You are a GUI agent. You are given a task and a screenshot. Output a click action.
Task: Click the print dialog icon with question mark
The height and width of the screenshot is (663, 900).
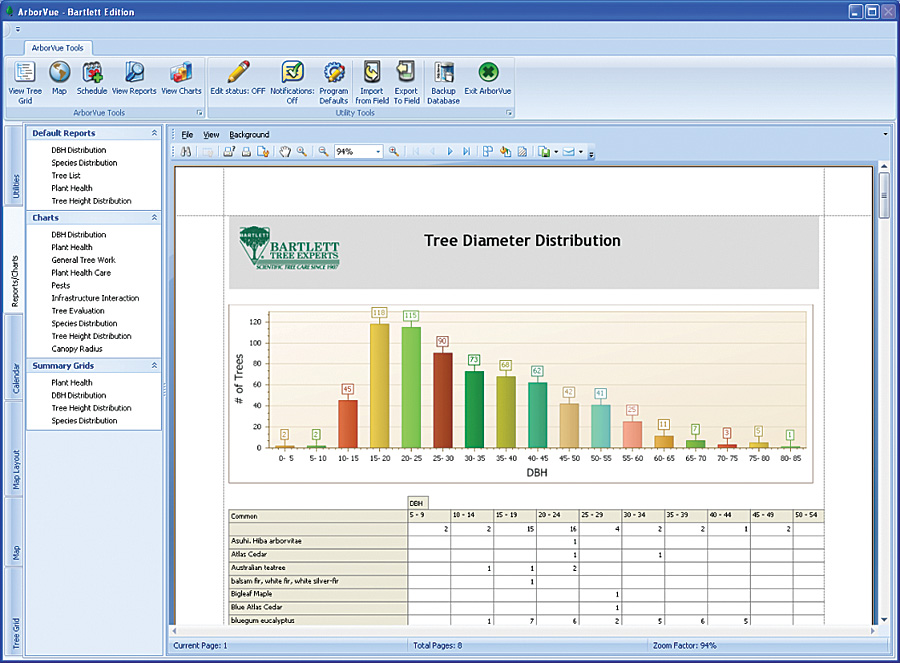pos(229,152)
